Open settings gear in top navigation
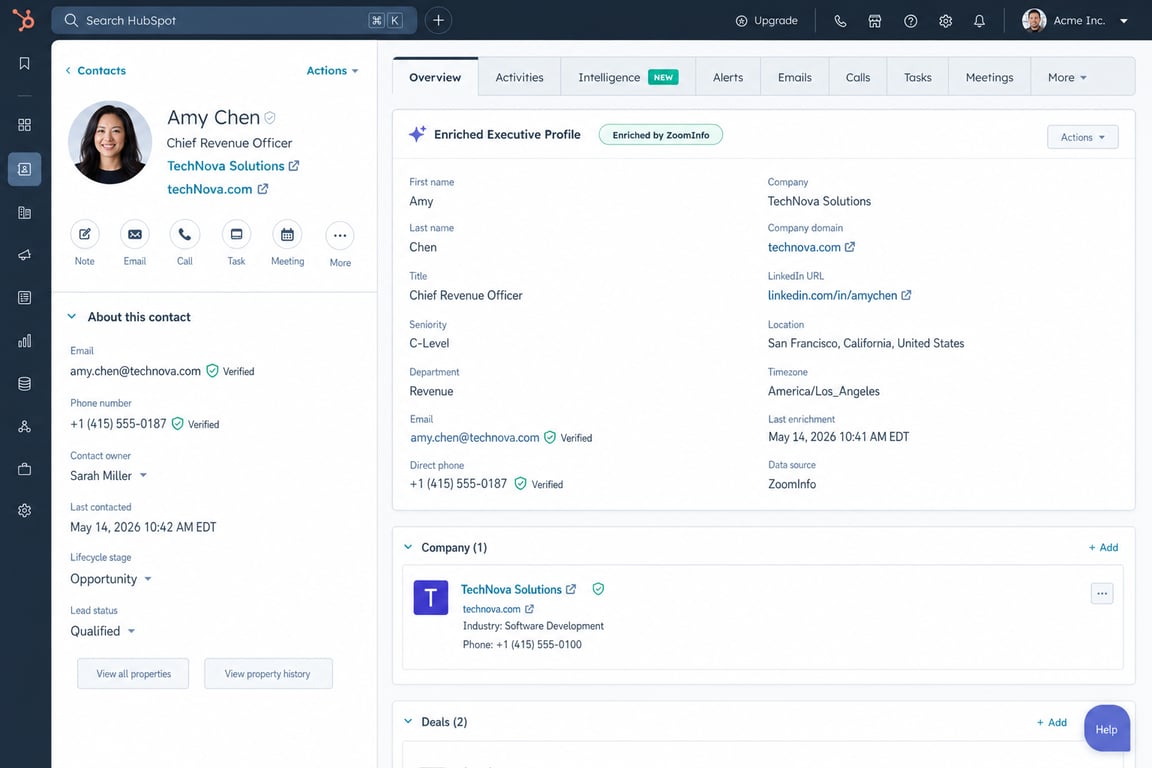This screenshot has height=768, width=1152. pos(946,21)
